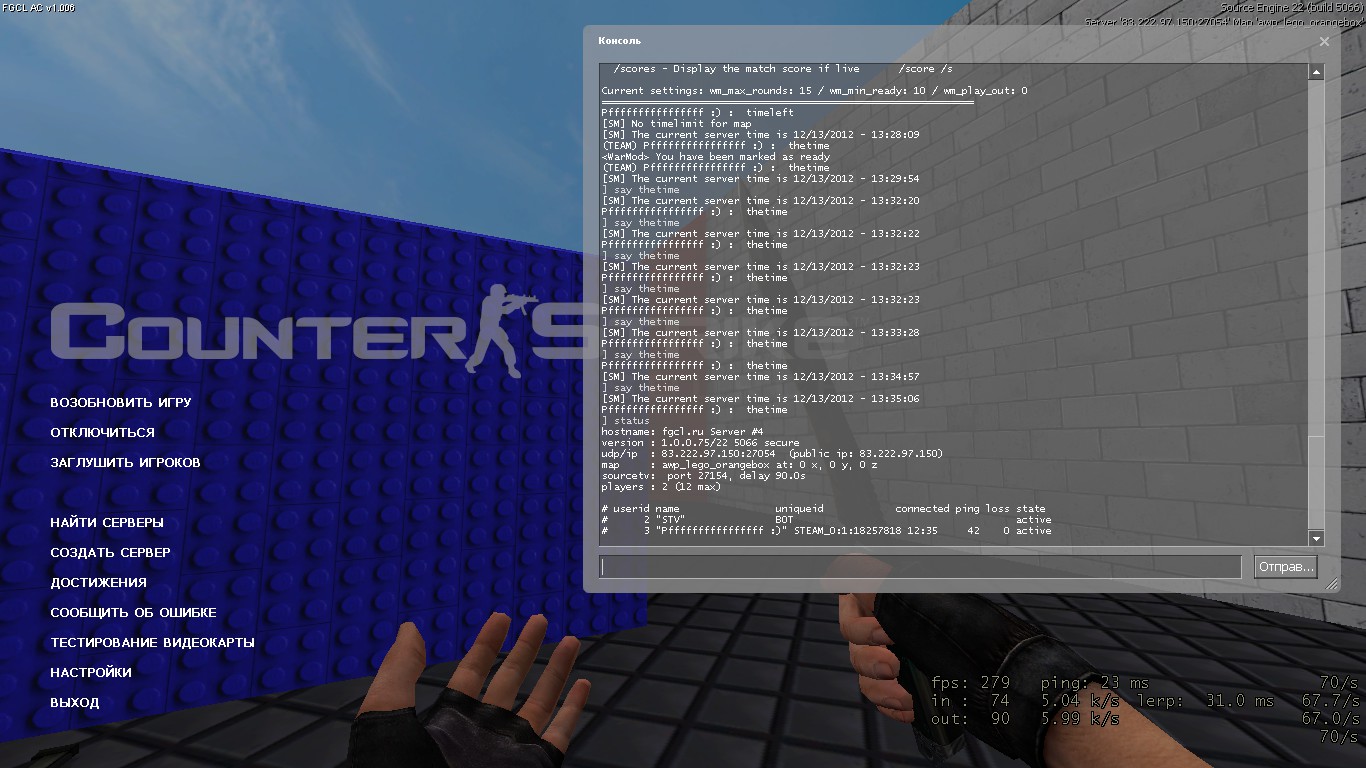Select ОТКЛЮЧИТЬСЯ to disconnect from server

pyautogui.click(x=103, y=433)
